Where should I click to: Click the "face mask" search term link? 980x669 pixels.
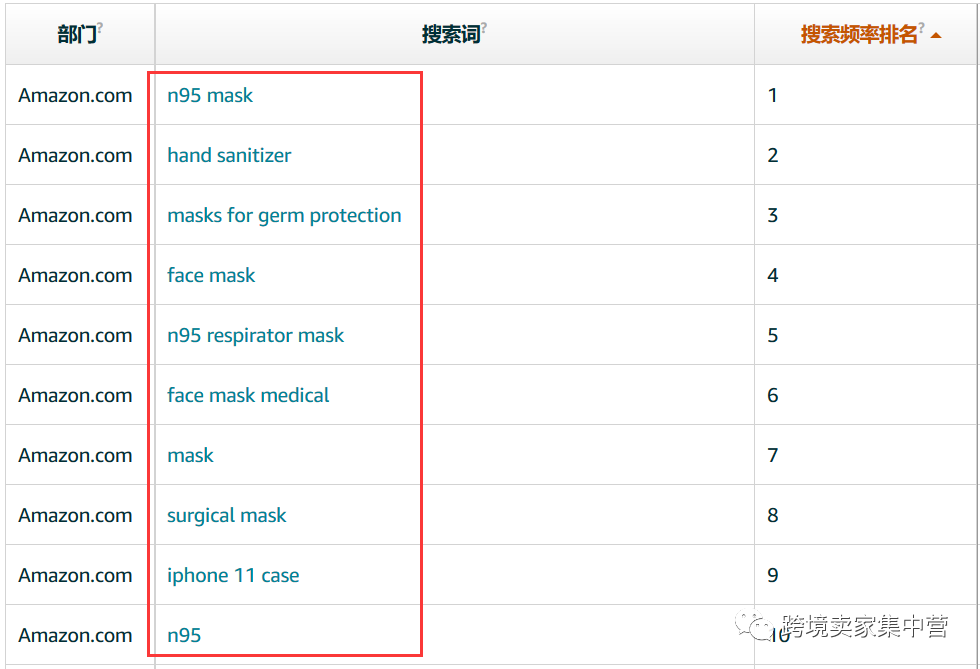(x=211, y=275)
